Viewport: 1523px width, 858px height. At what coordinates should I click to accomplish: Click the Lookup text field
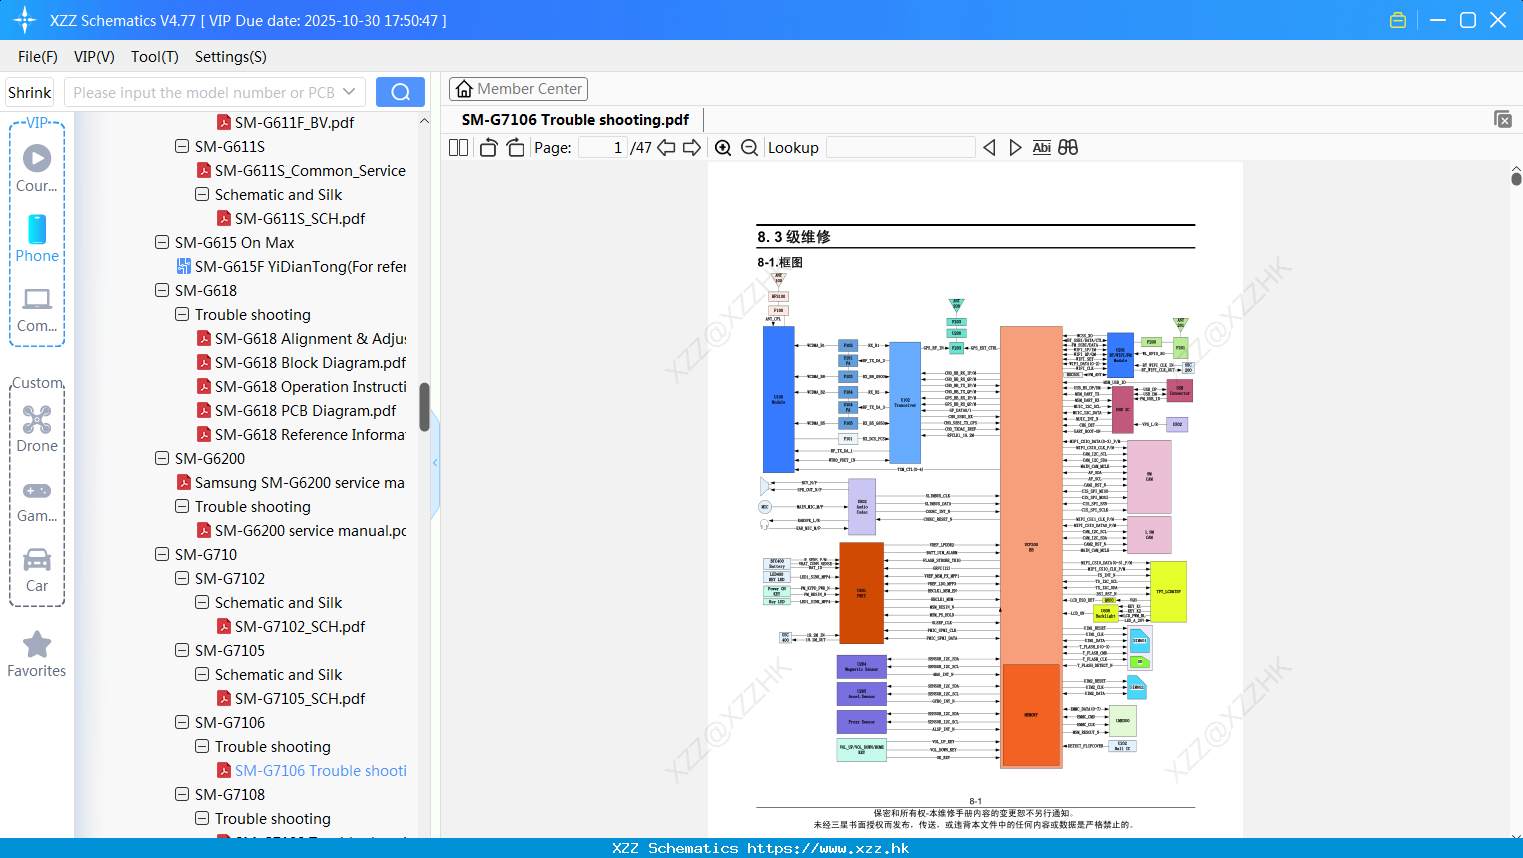coord(901,148)
